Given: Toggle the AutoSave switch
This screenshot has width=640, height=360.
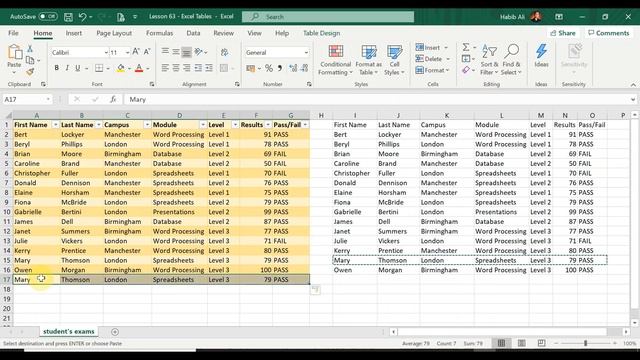Looking at the screenshot, I should (48, 17).
